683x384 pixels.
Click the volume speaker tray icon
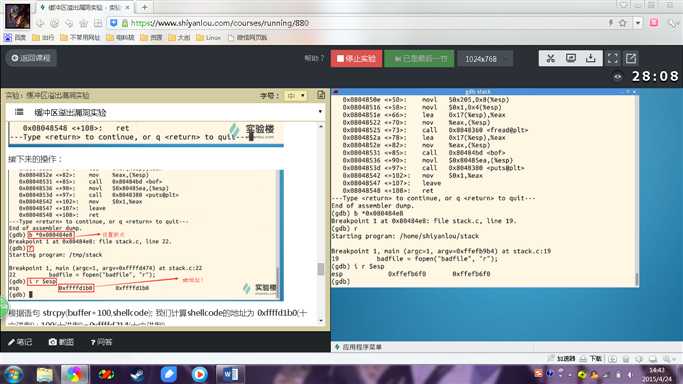[x=630, y=374]
